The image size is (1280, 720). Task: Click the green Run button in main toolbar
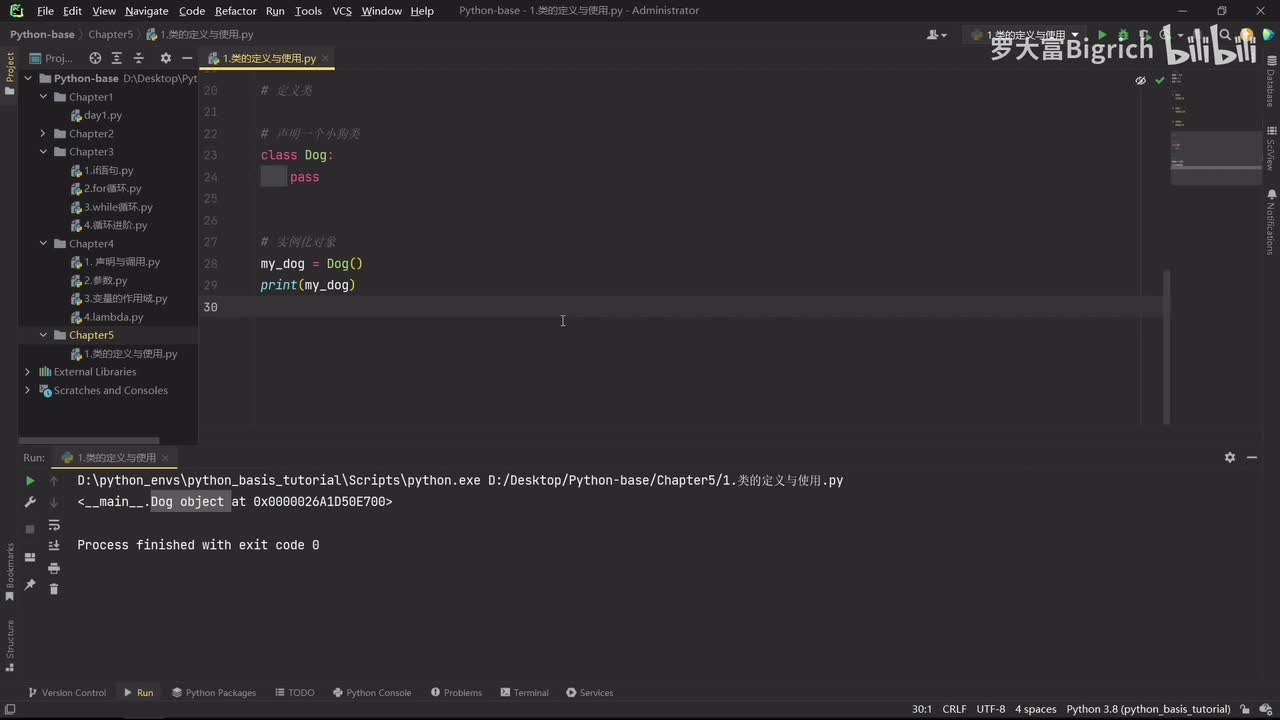[1103, 35]
